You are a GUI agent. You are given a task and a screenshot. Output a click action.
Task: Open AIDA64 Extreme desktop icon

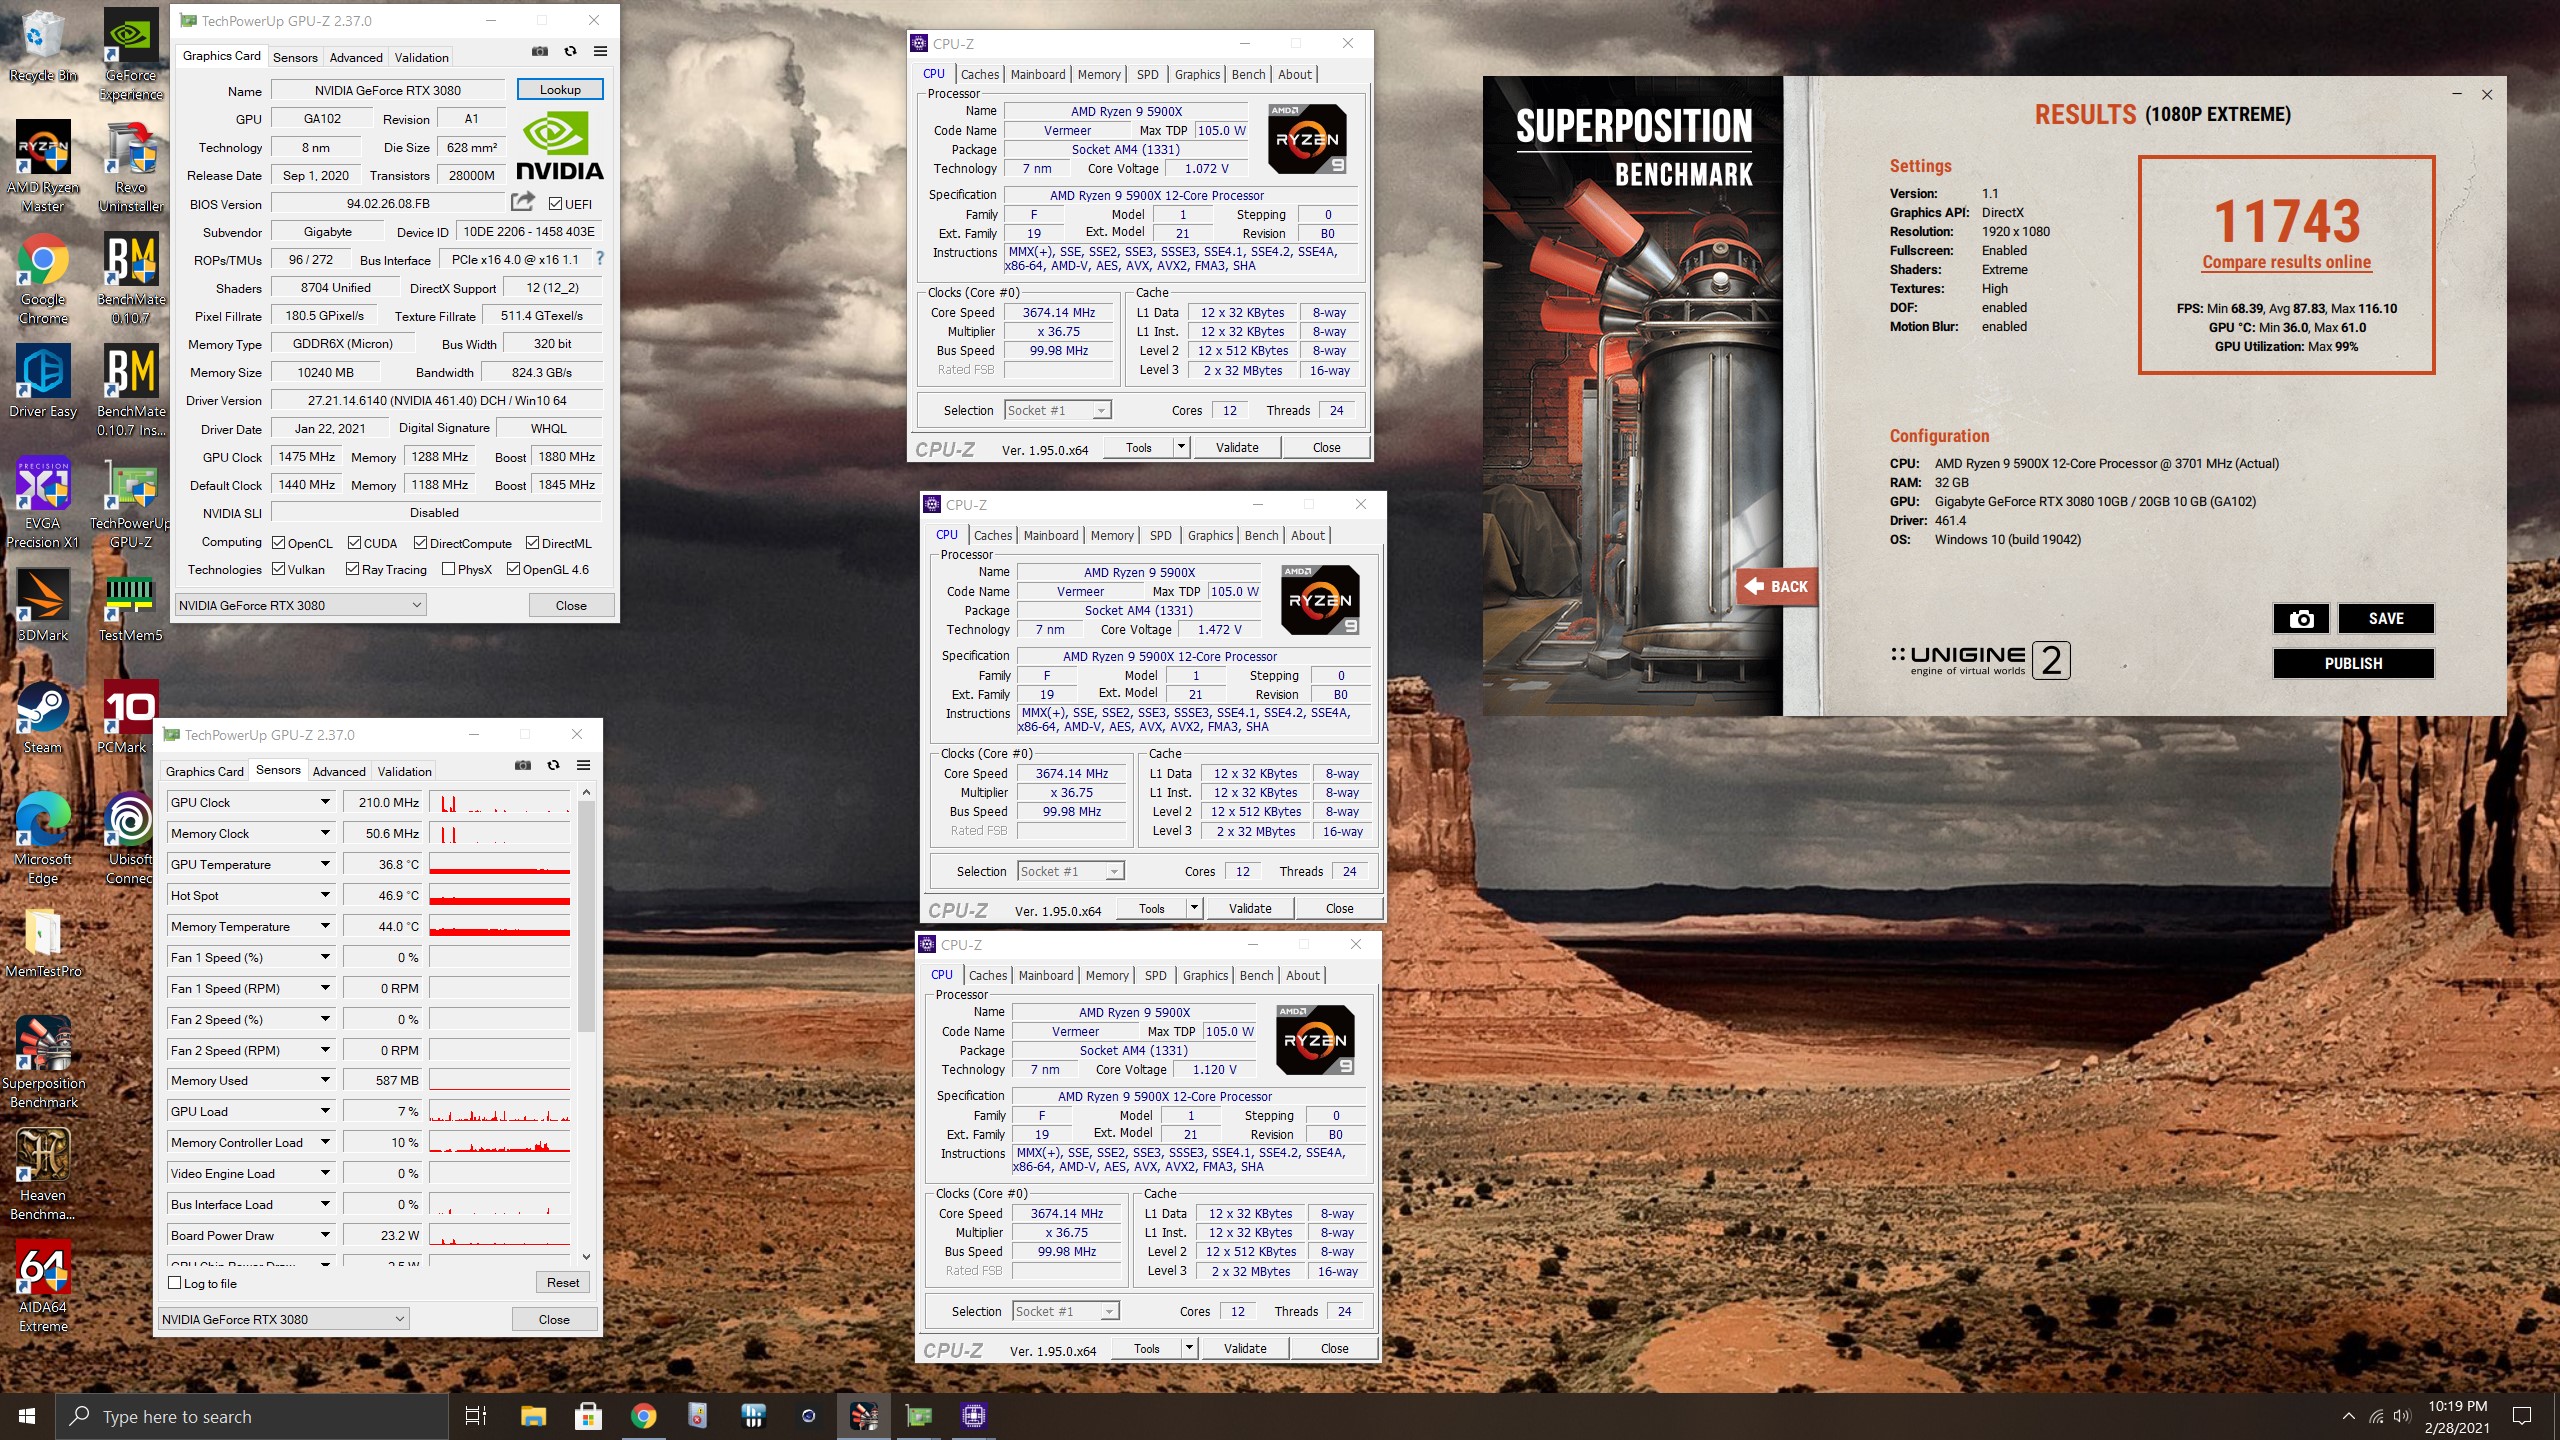point(43,1287)
